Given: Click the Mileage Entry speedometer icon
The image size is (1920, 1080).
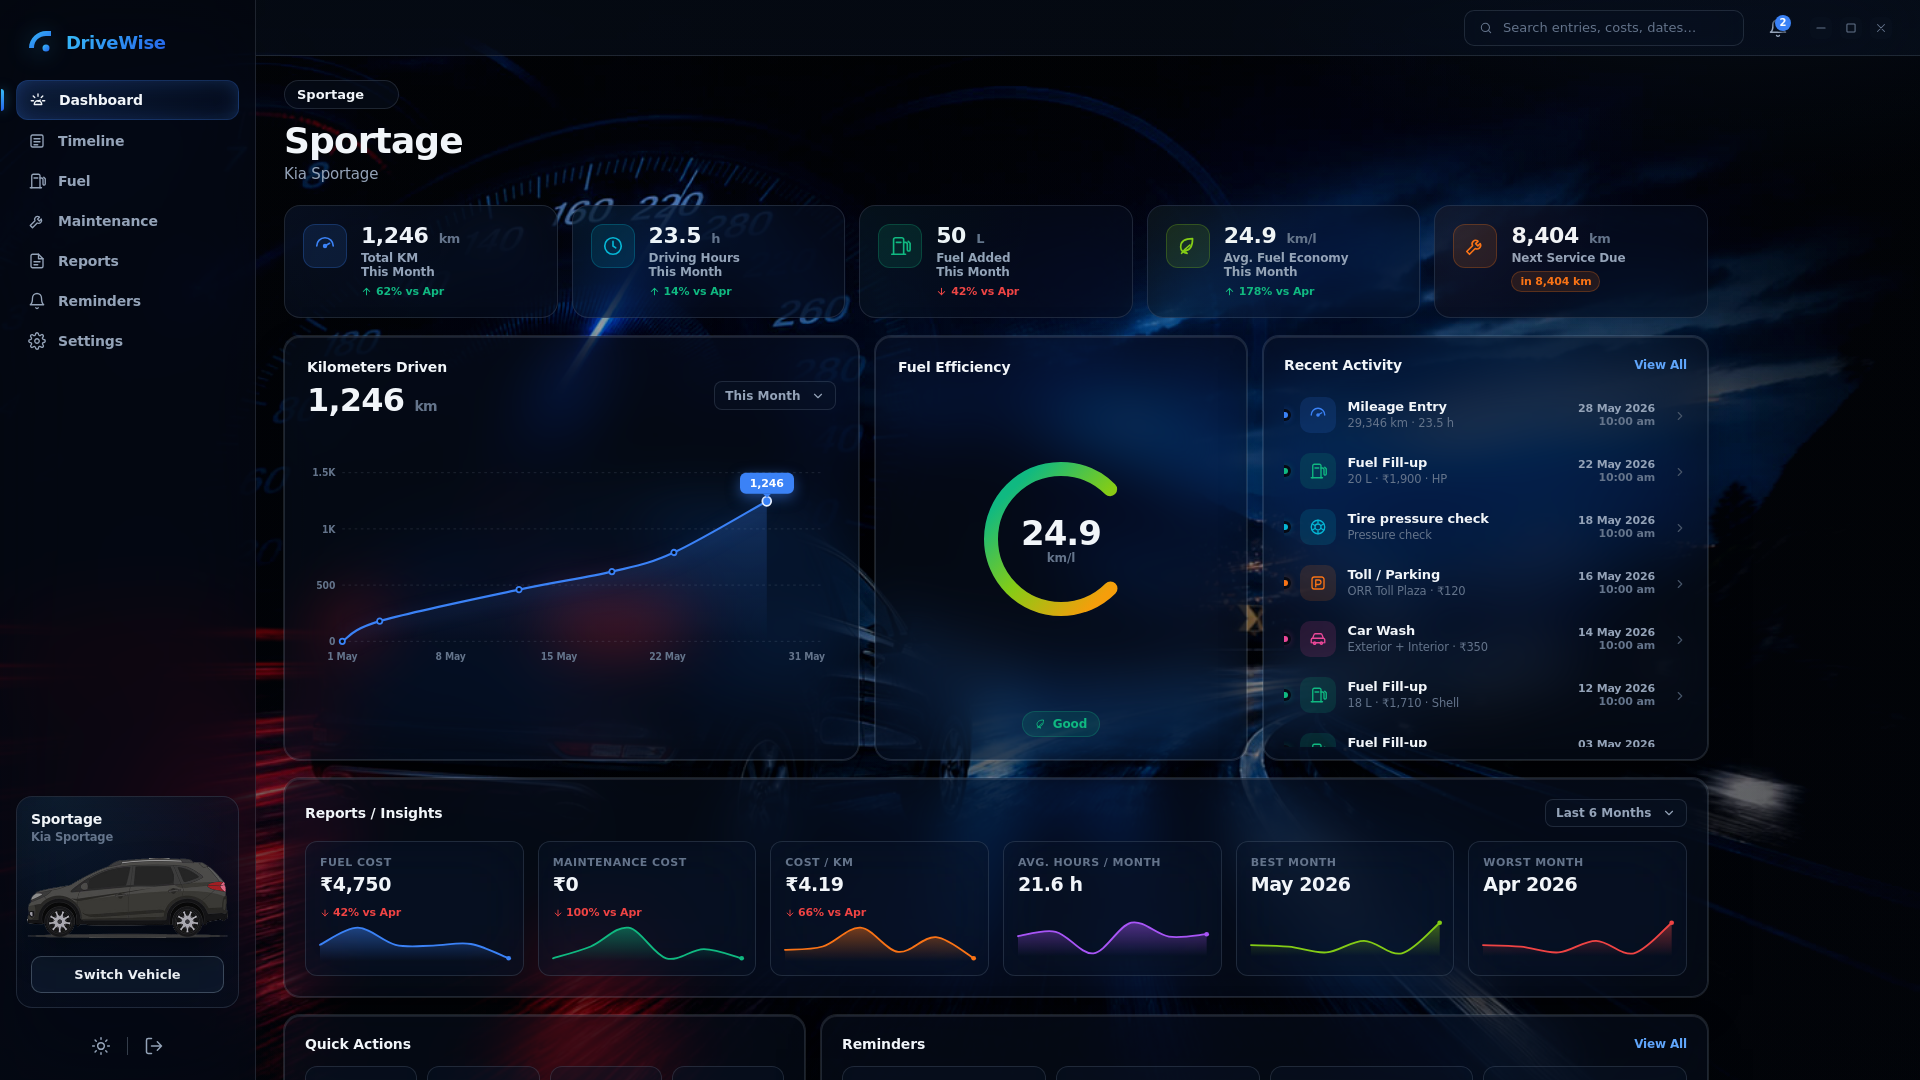Looking at the screenshot, I should click(x=1318, y=415).
